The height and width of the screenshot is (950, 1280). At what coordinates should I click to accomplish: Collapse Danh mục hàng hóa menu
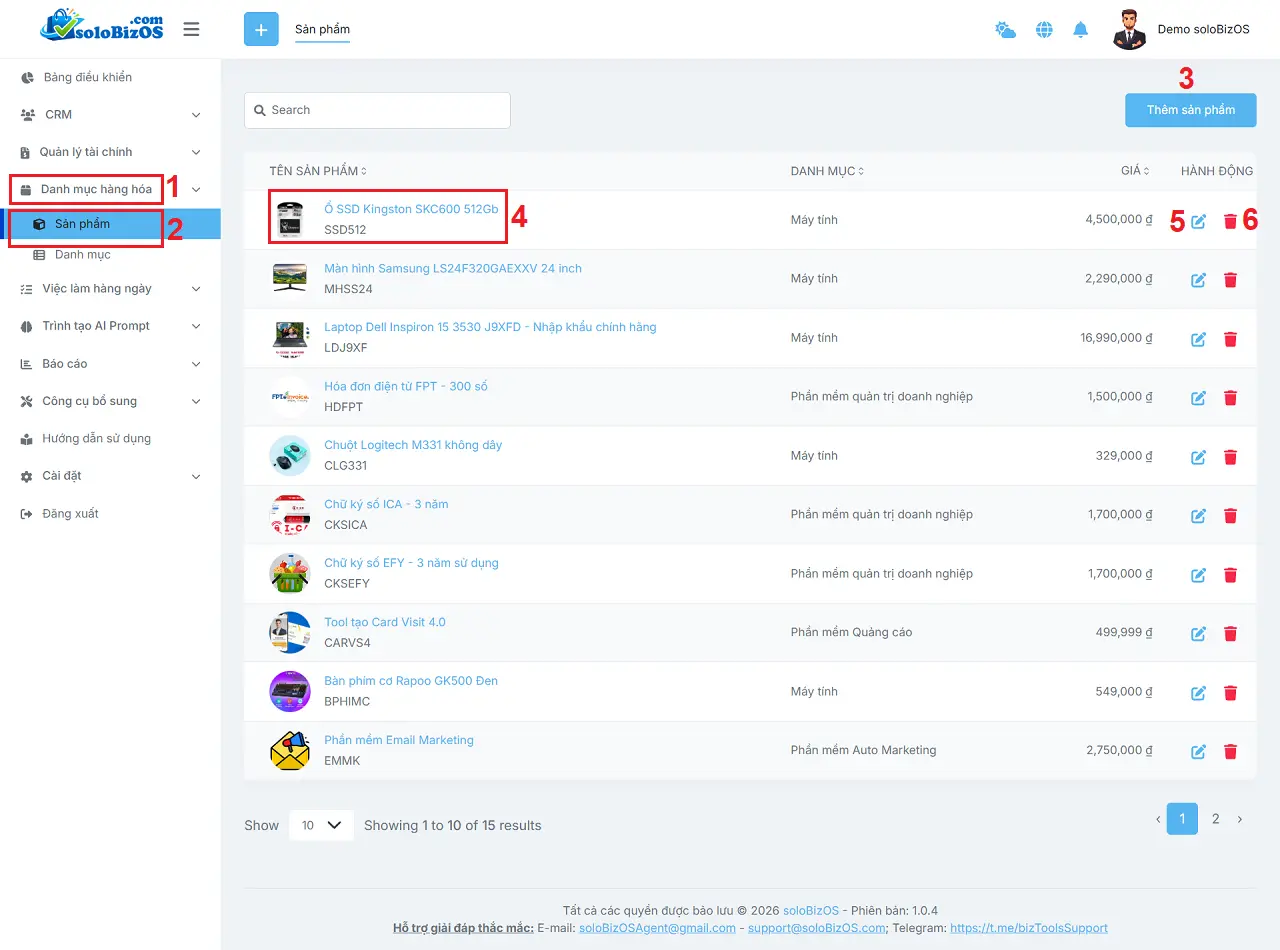click(x=110, y=189)
